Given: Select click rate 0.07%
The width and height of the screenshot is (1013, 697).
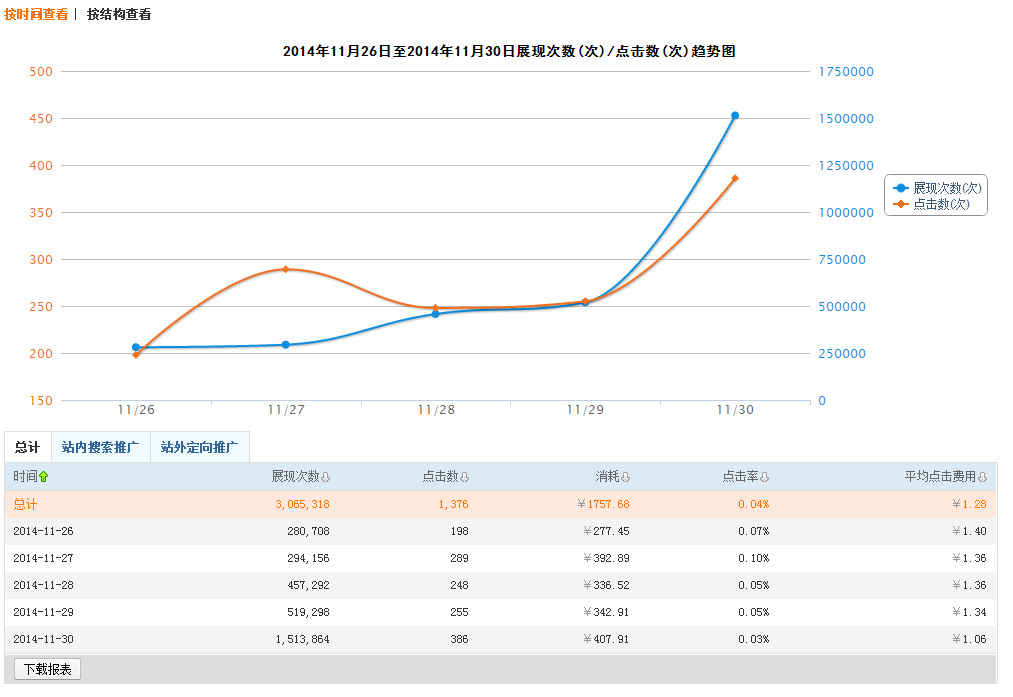Looking at the screenshot, I should pos(754,532).
